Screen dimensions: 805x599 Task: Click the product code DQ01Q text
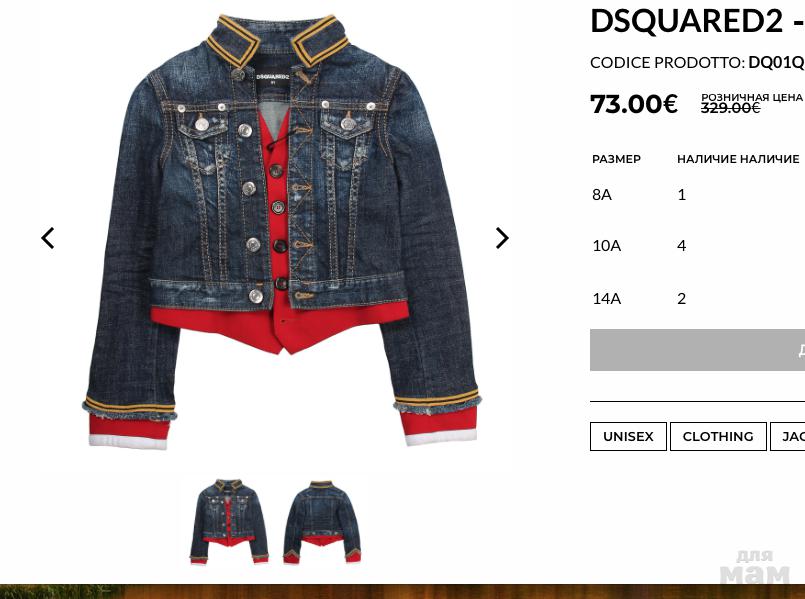coord(776,63)
